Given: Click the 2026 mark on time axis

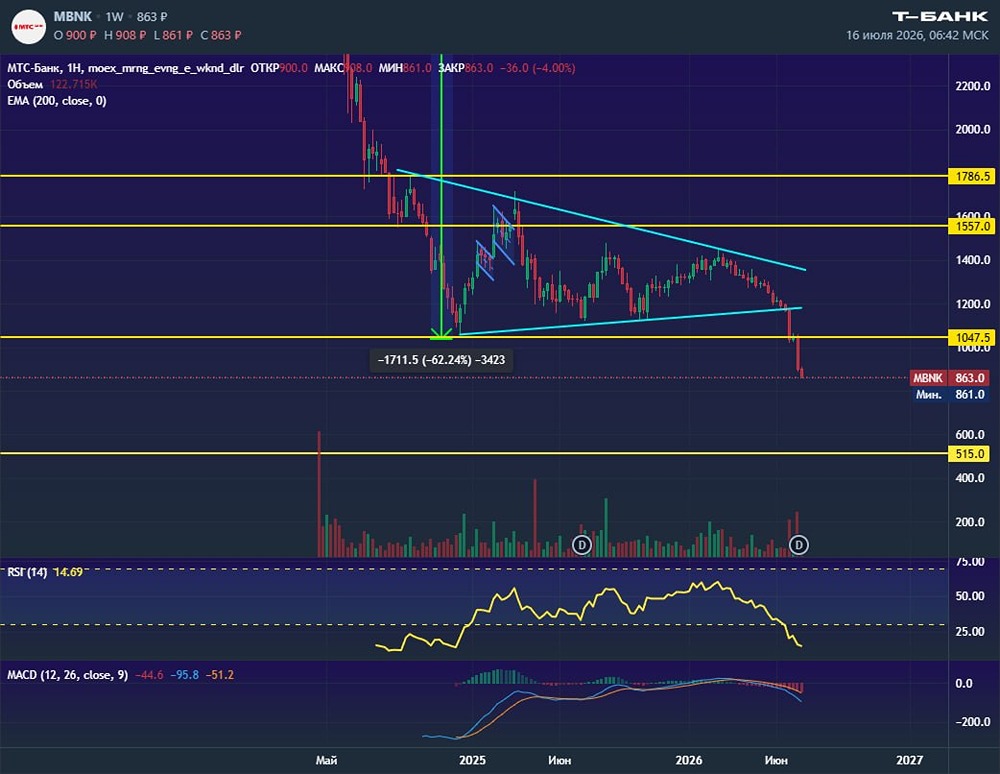Looking at the screenshot, I should pos(689,760).
